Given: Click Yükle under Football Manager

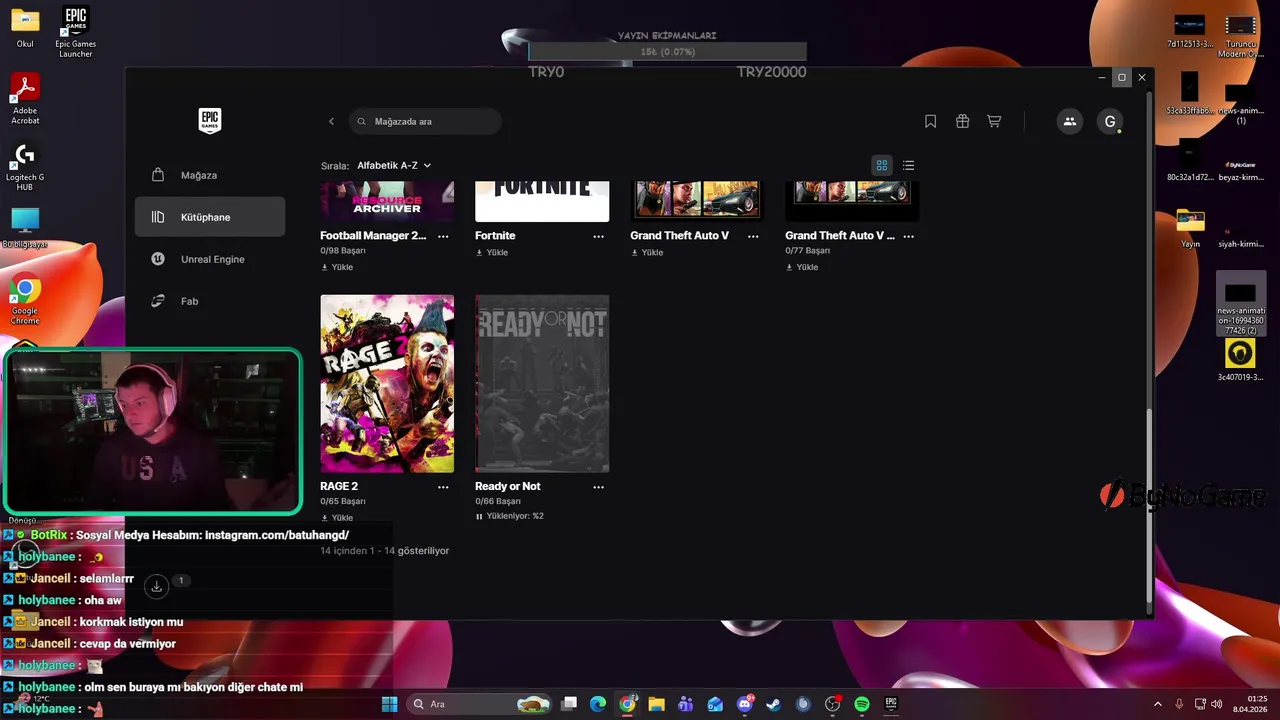Looking at the screenshot, I should (337, 267).
